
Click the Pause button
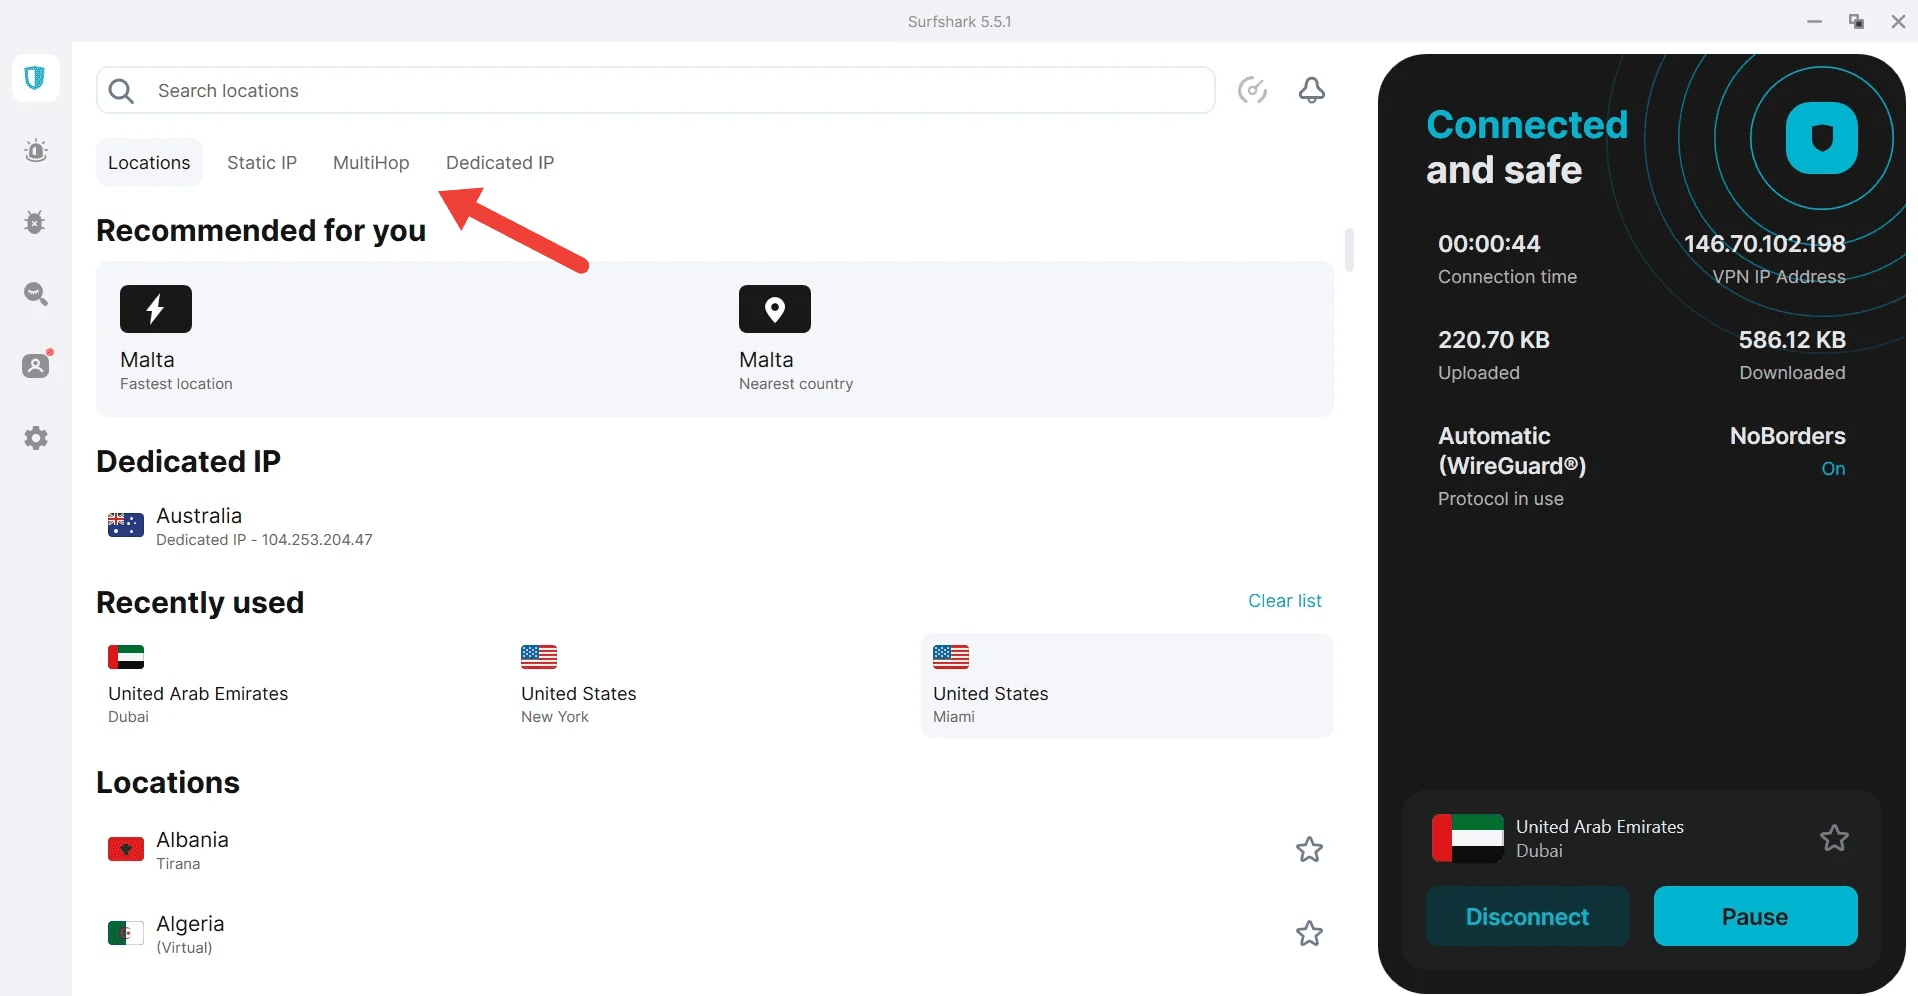pos(1755,916)
